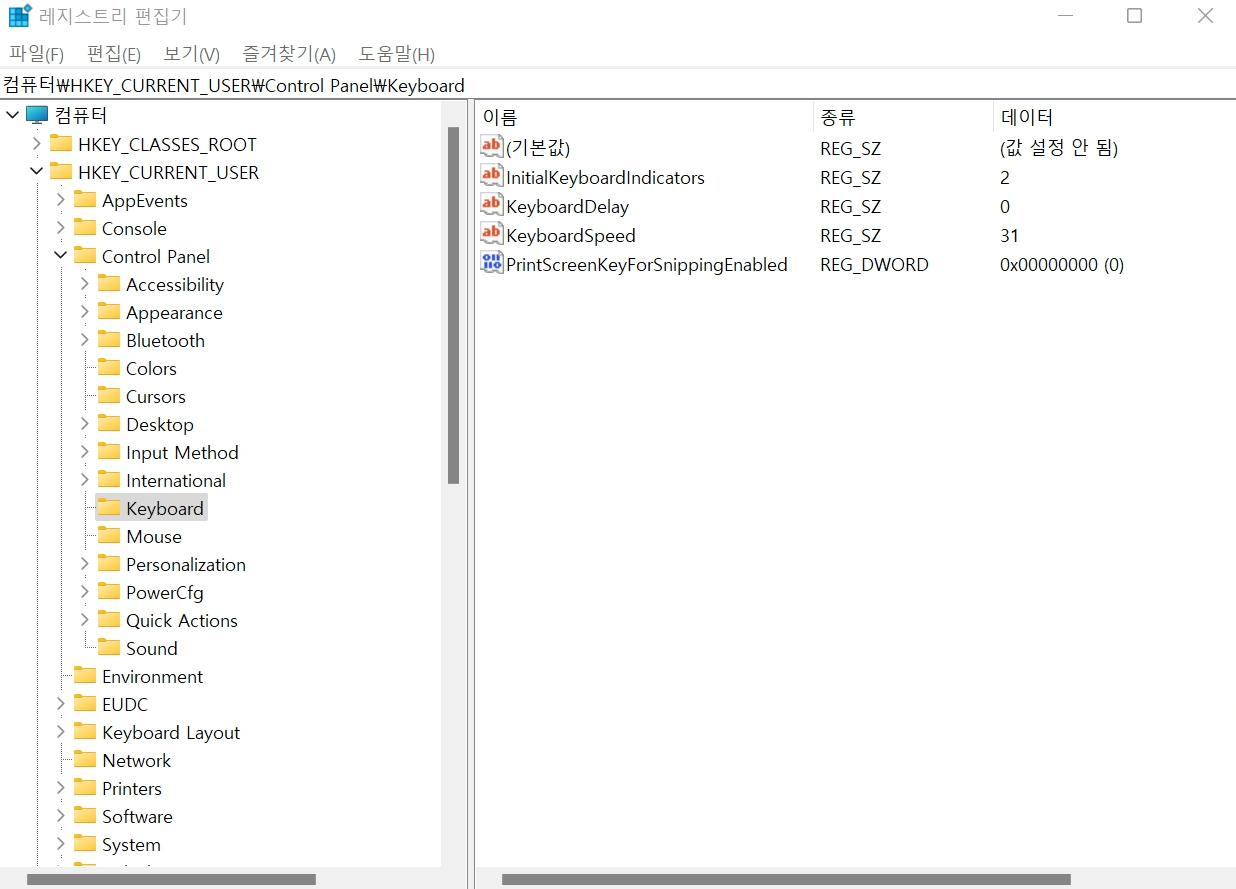Image resolution: width=1236 pixels, height=889 pixels.
Task: Click the Keyboard folder icon in the tree
Action: [109, 508]
